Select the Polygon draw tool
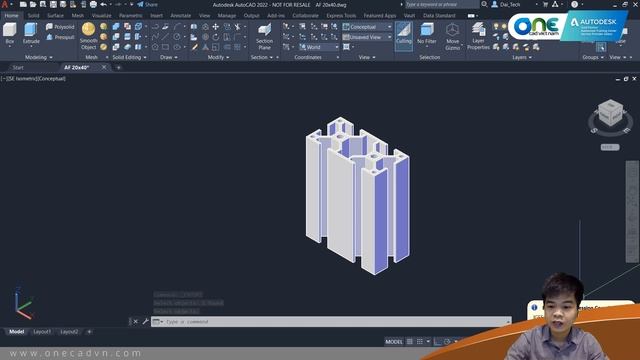 click(x=155, y=47)
